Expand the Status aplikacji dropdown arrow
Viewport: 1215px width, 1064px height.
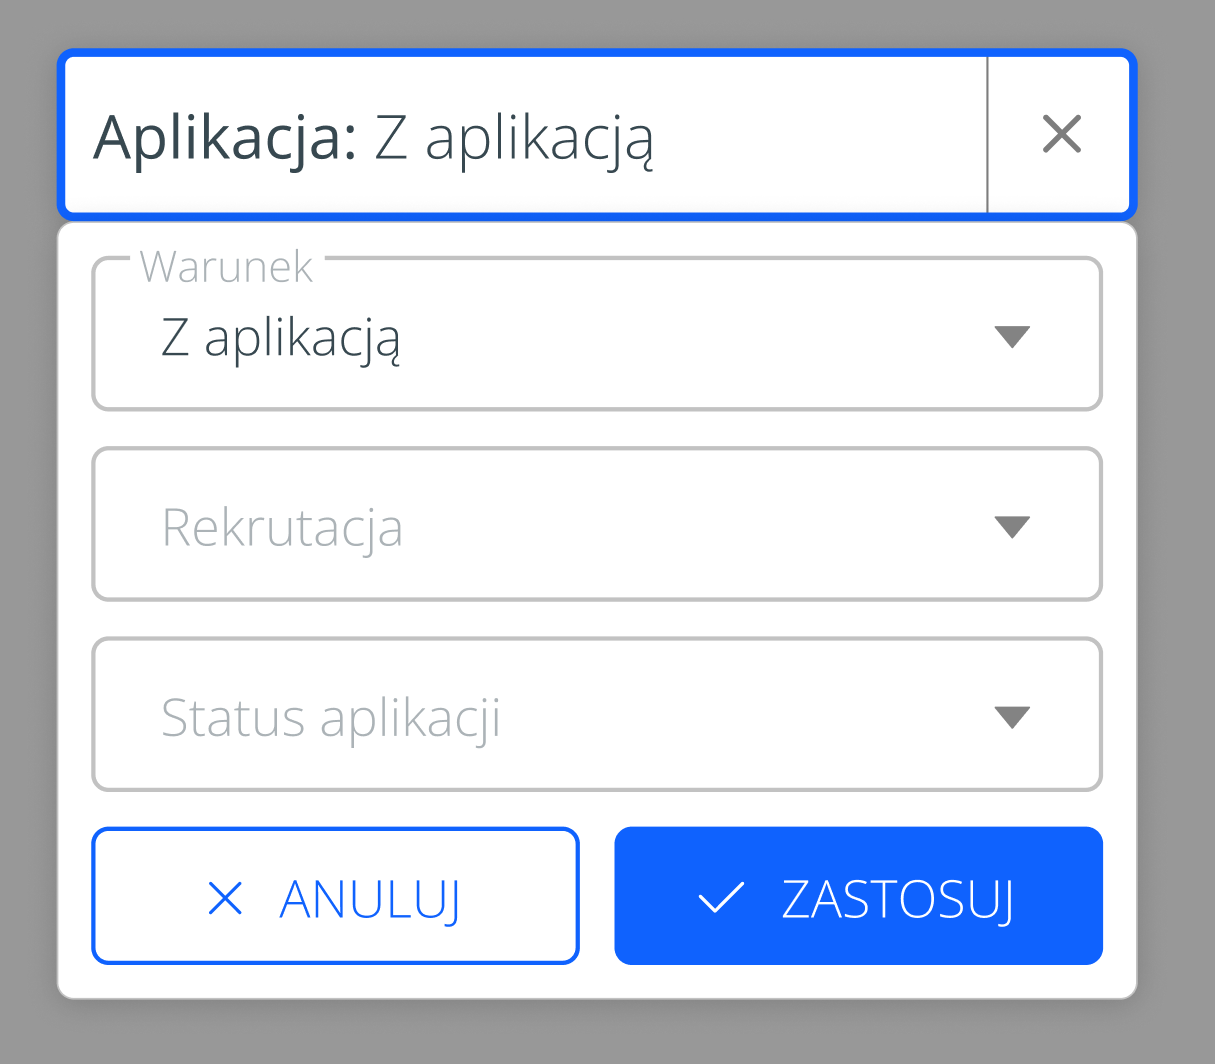point(1012,717)
